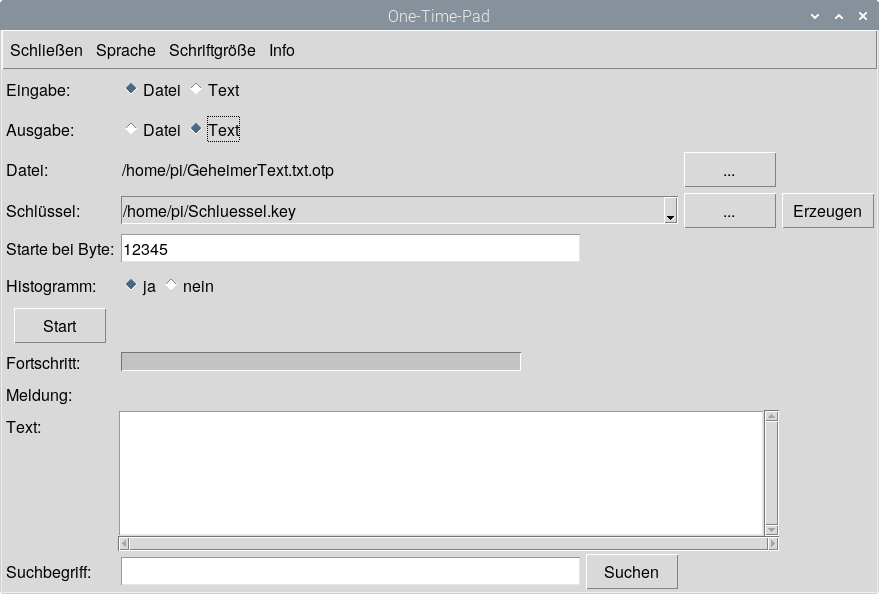This screenshot has height=594, width=879.
Task: Select Datei radio button for Eingabe
Action: pos(131,89)
